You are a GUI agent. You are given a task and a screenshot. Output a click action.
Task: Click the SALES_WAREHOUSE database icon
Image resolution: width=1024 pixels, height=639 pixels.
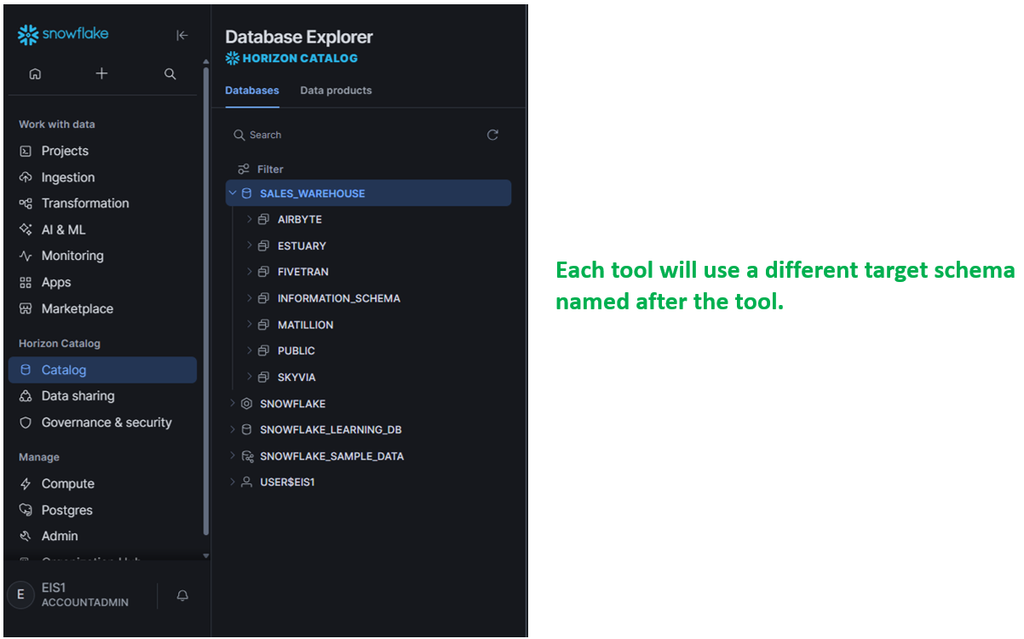point(246,193)
